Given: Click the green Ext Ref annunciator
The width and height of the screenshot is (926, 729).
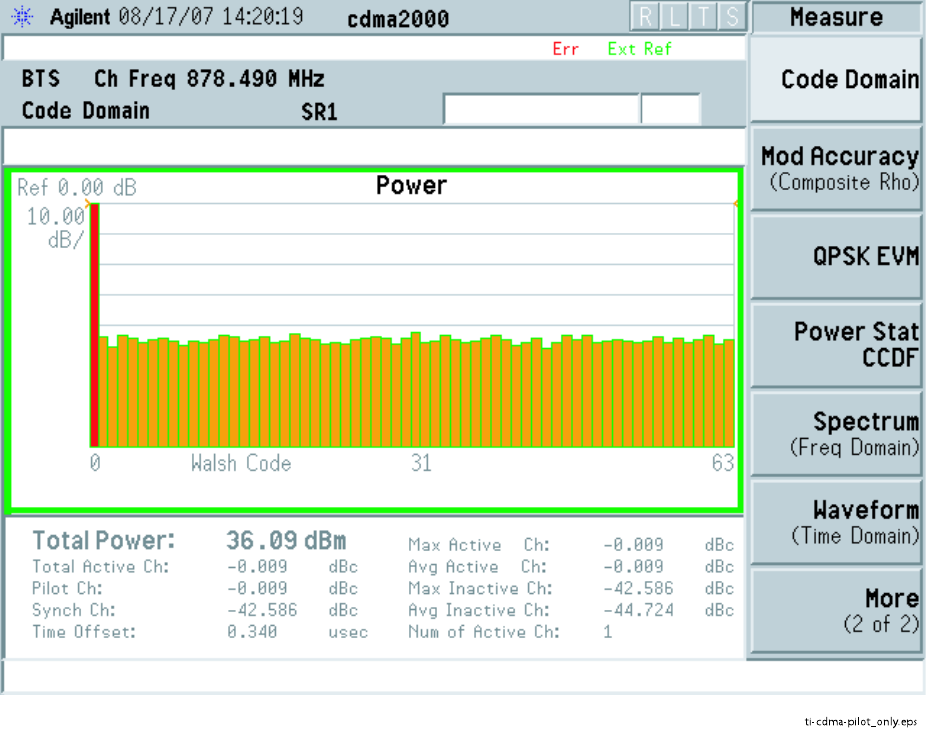Looking at the screenshot, I should point(640,49).
